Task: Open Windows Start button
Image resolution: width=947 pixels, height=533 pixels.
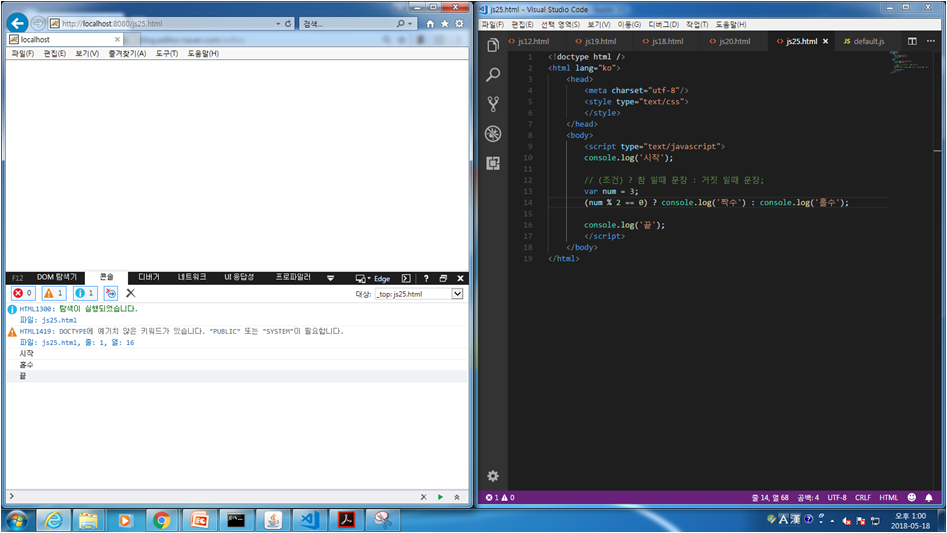Action: pos(17,520)
